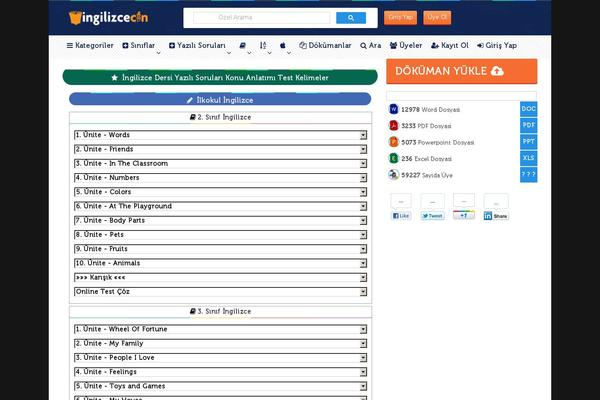Screen dimensions: 600x400
Task: Expand the 3. Ünite - People I Love dropdown
Action: 220,358
